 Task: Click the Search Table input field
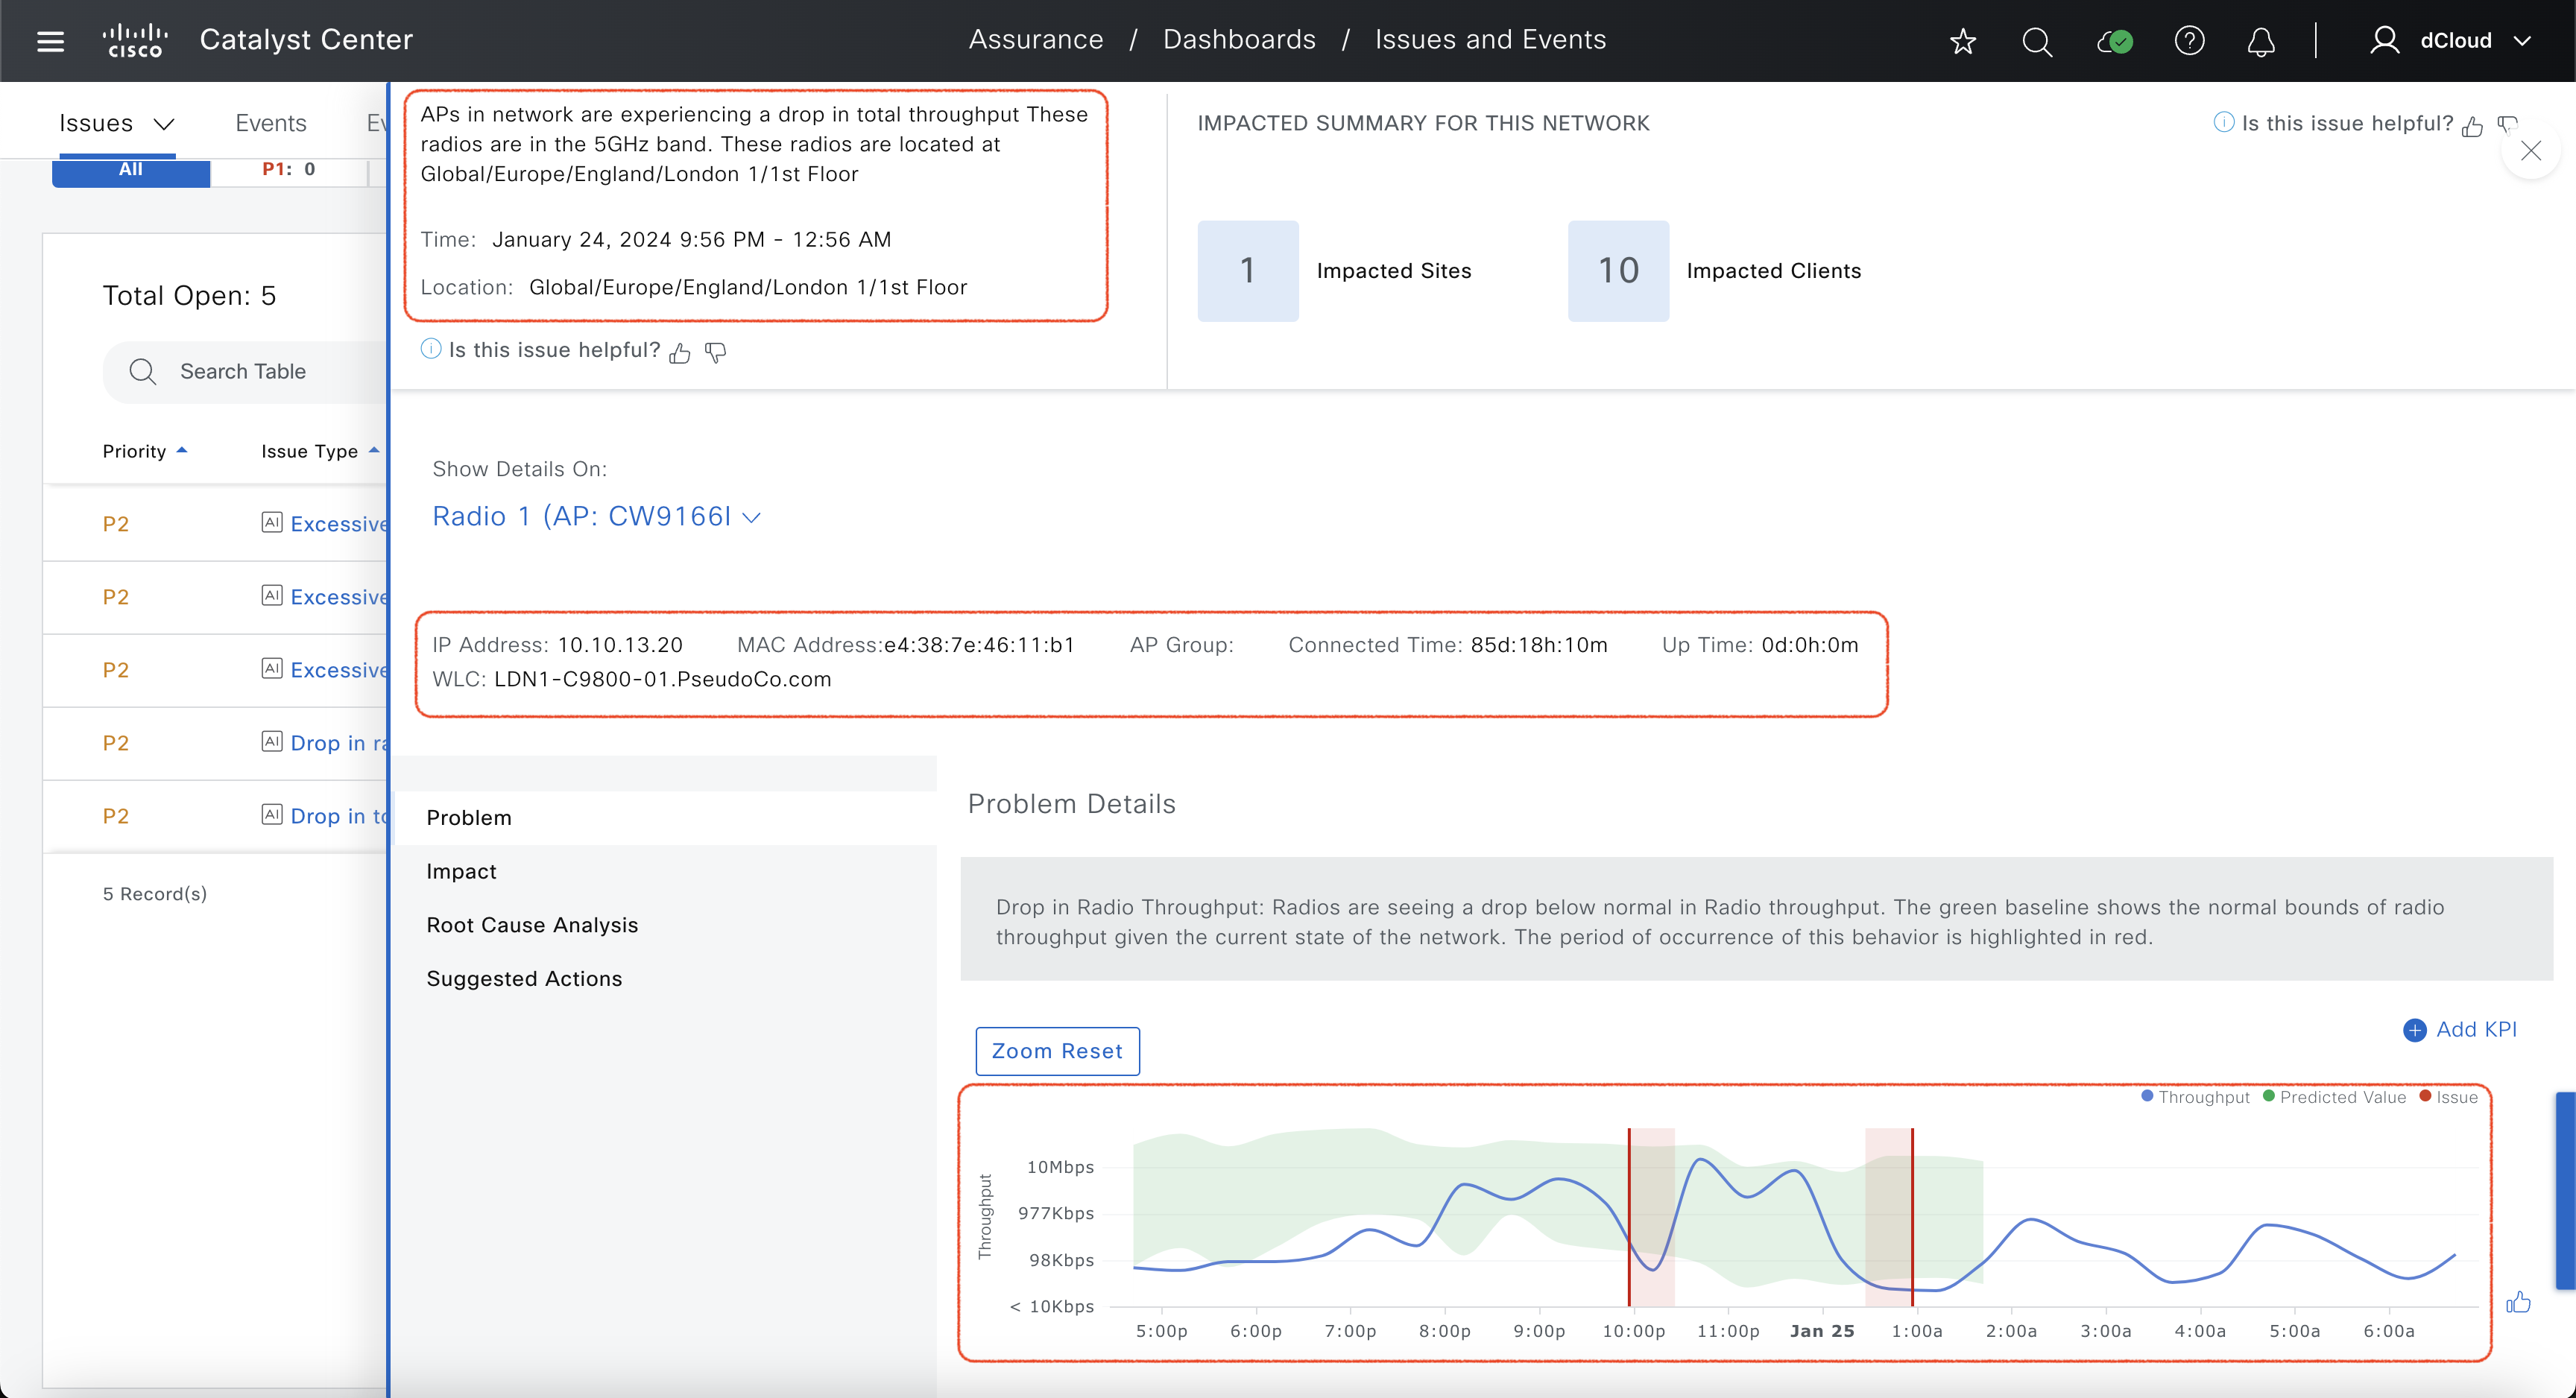click(245, 372)
